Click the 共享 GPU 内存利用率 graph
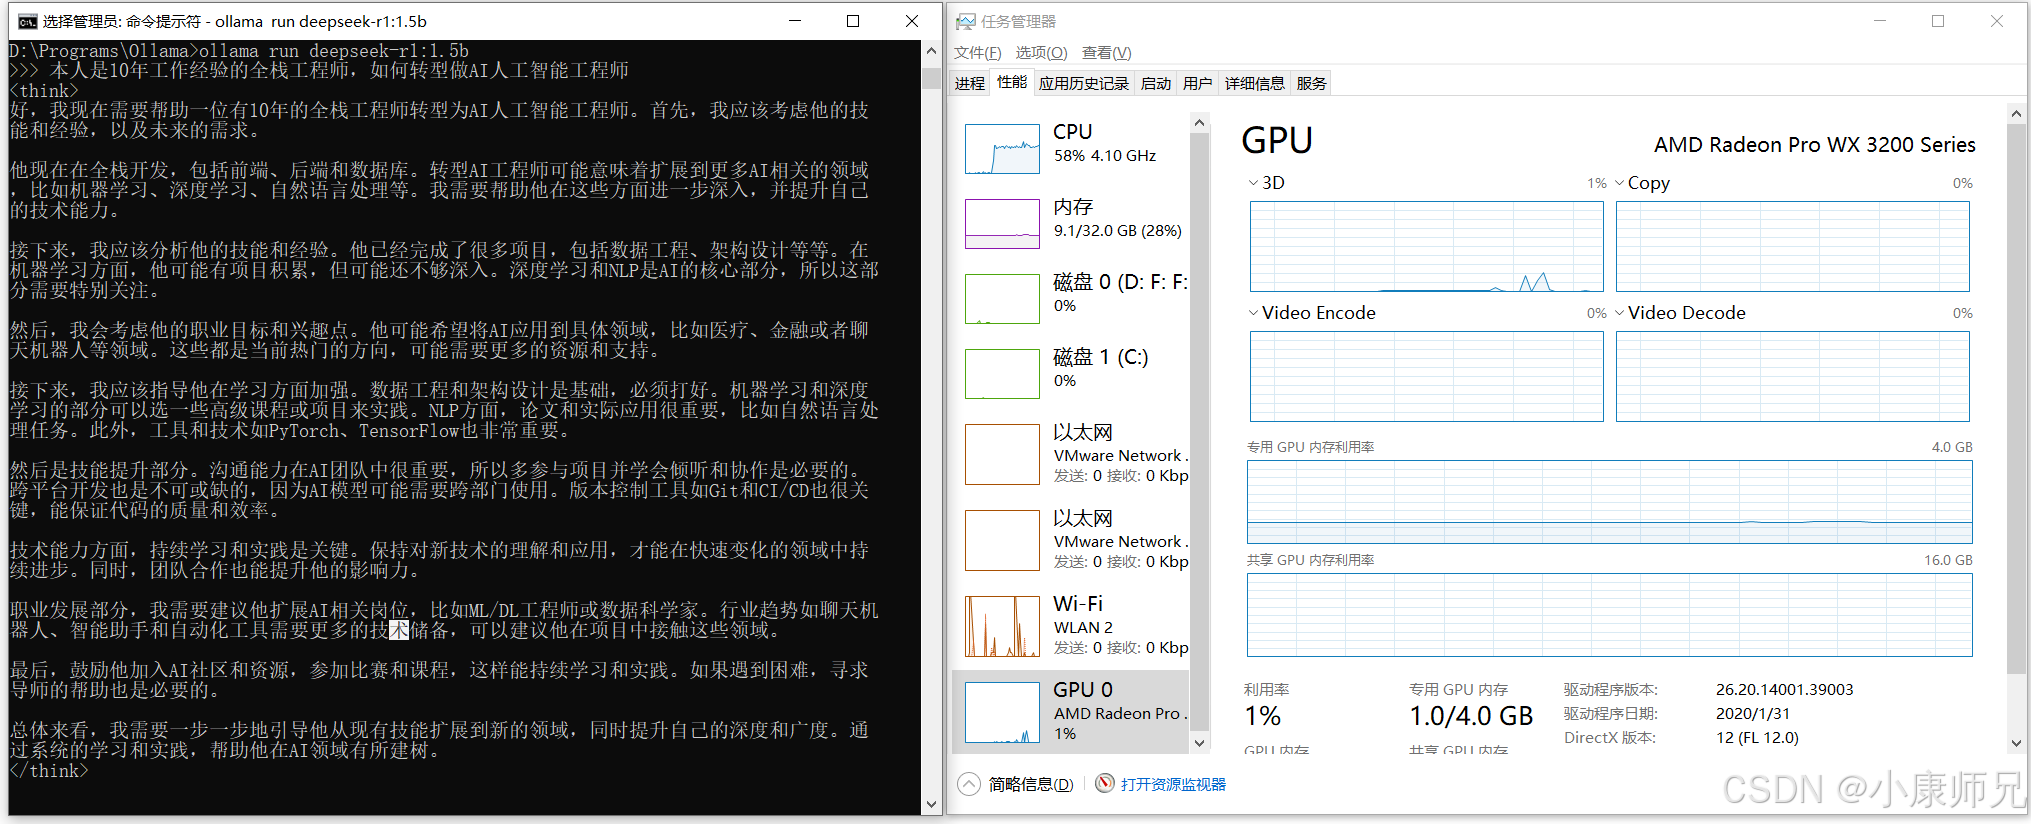The image size is (2031, 824). [x=1609, y=615]
